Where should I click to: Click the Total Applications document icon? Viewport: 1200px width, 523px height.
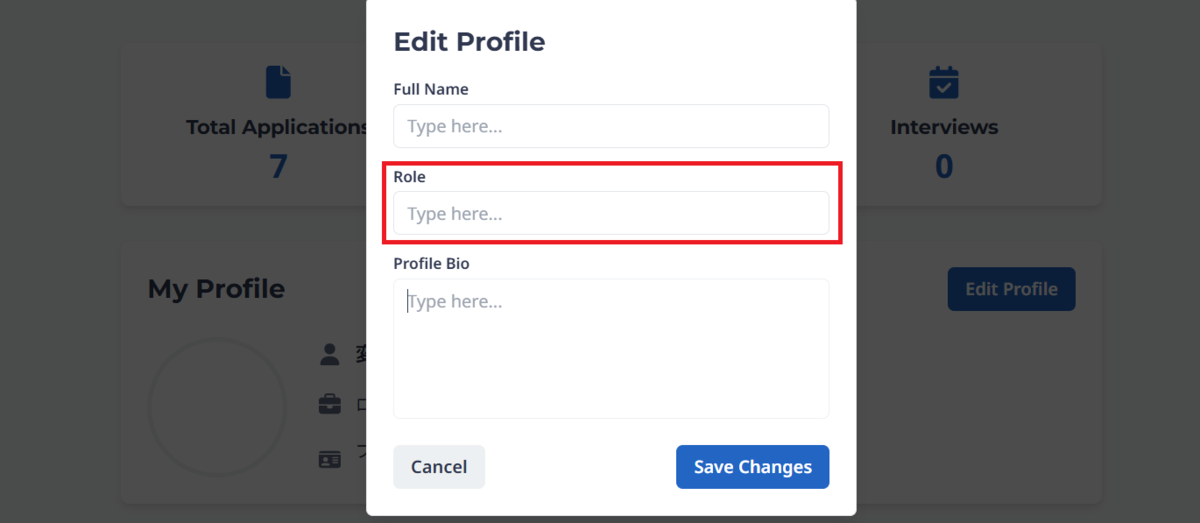point(278,82)
